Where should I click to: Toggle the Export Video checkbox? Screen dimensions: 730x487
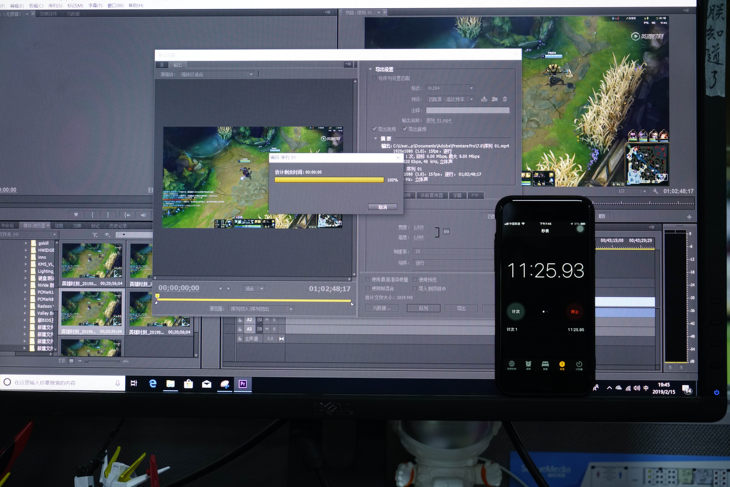374,129
